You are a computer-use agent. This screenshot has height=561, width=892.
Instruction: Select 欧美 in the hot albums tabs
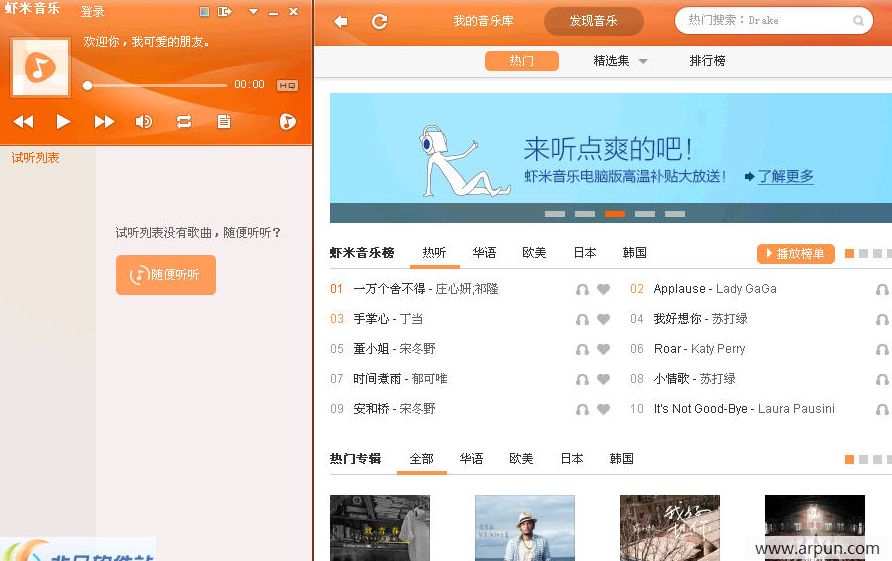point(521,459)
